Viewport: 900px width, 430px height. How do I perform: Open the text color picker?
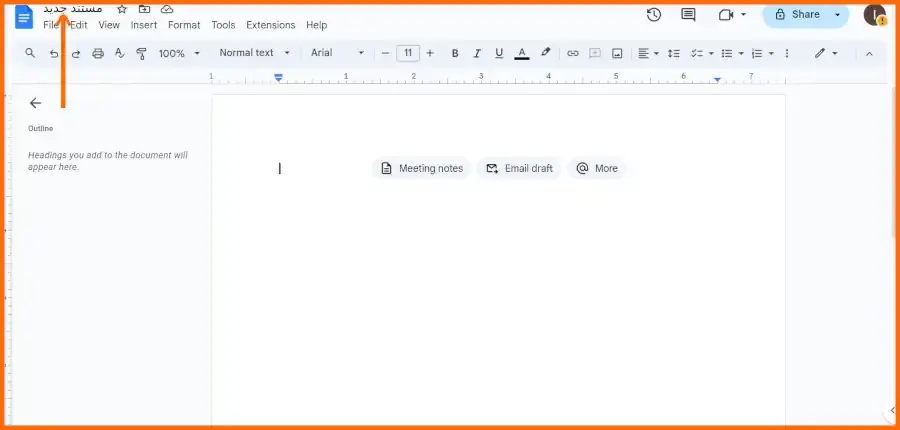click(522, 53)
